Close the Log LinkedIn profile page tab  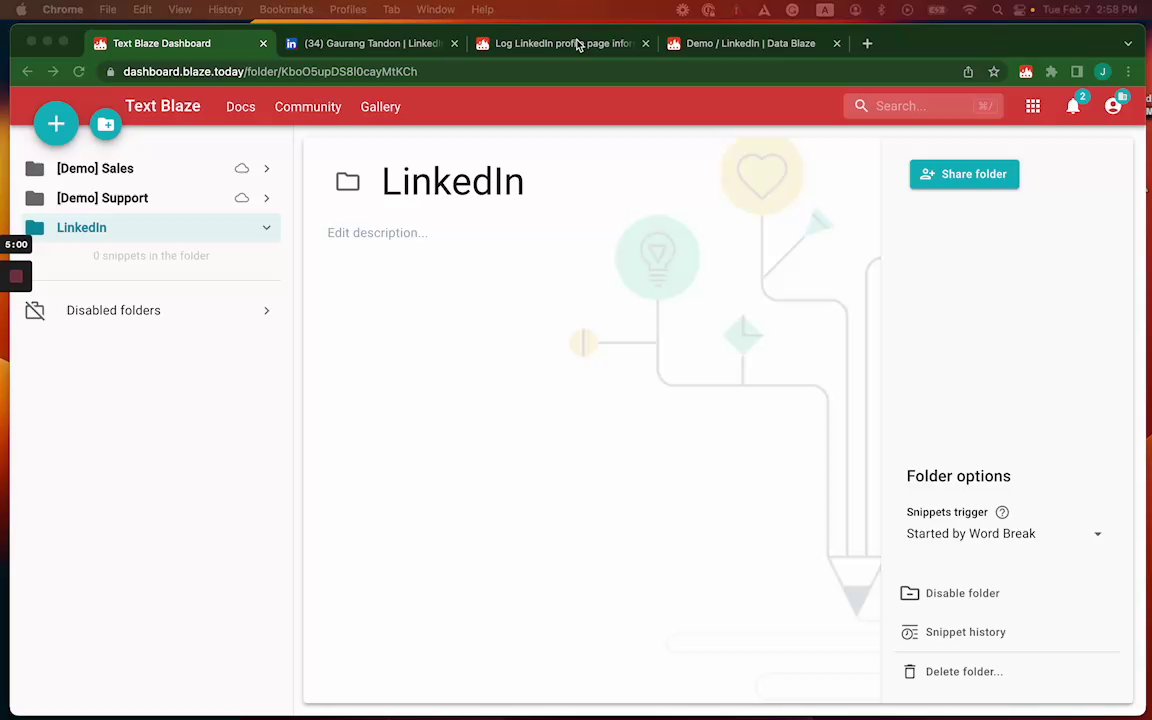[x=645, y=43]
